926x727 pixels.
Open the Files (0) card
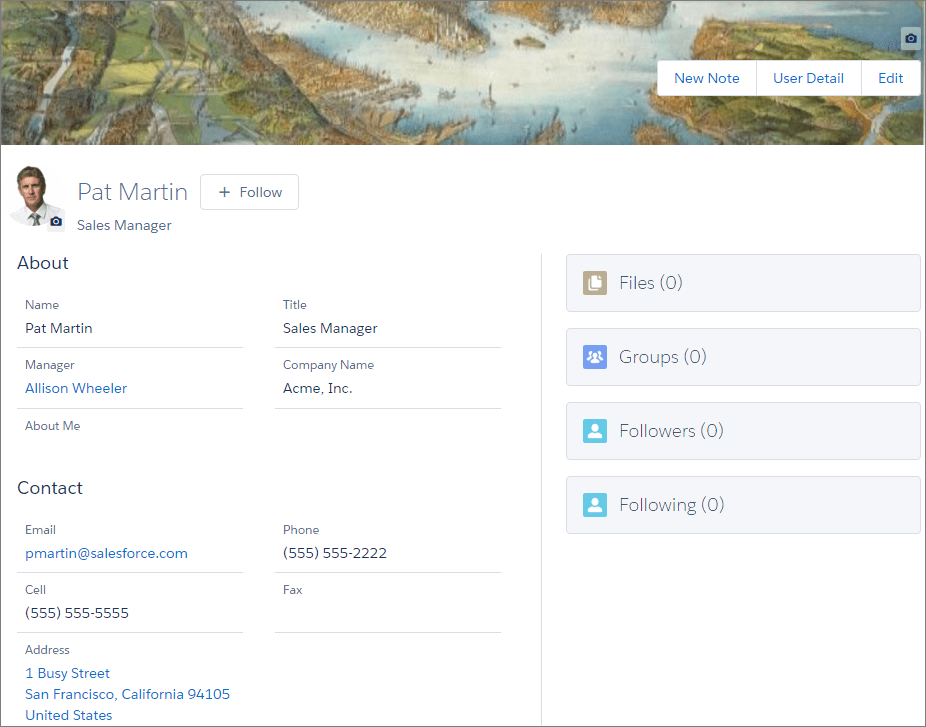coord(743,283)
